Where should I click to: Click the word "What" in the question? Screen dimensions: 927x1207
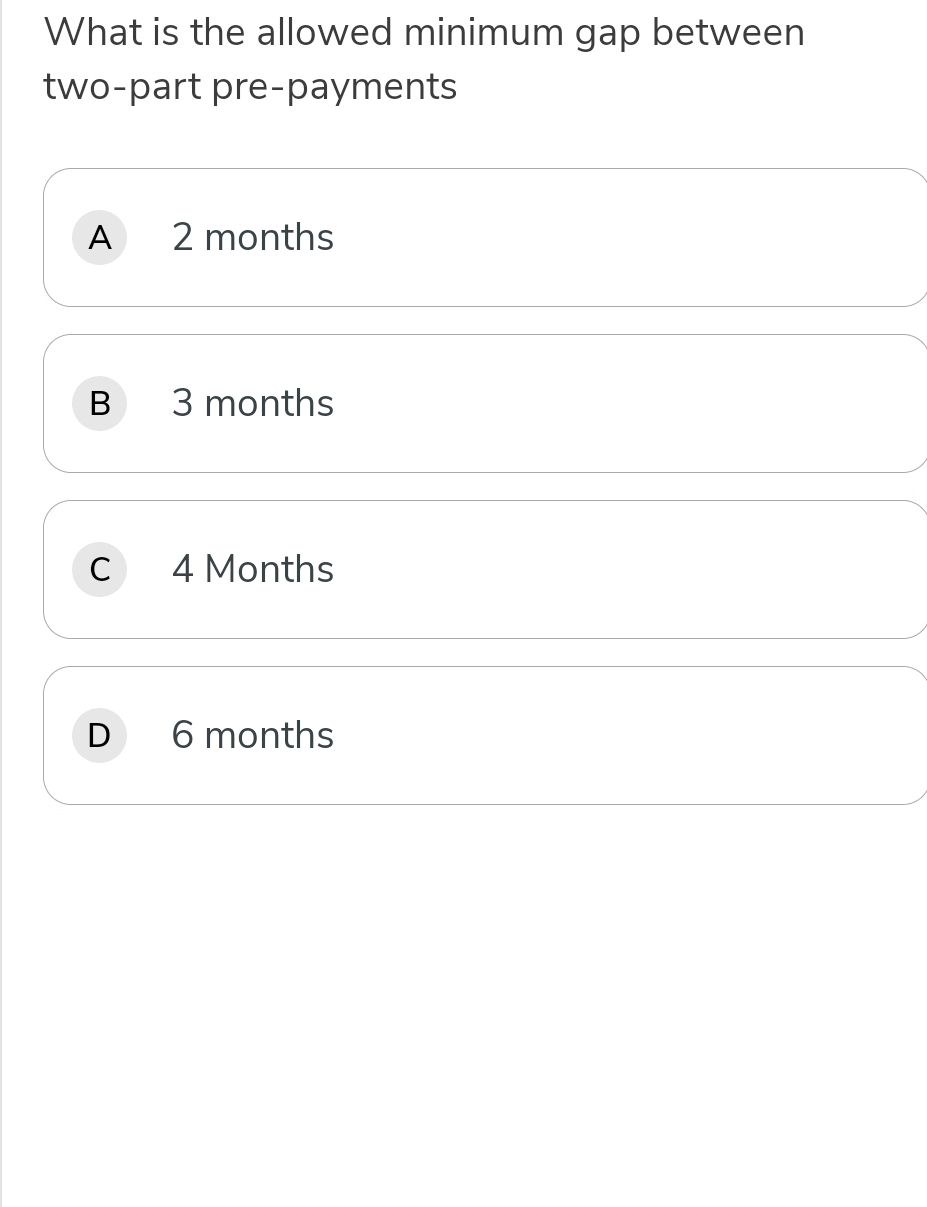(x=92, y=33)
